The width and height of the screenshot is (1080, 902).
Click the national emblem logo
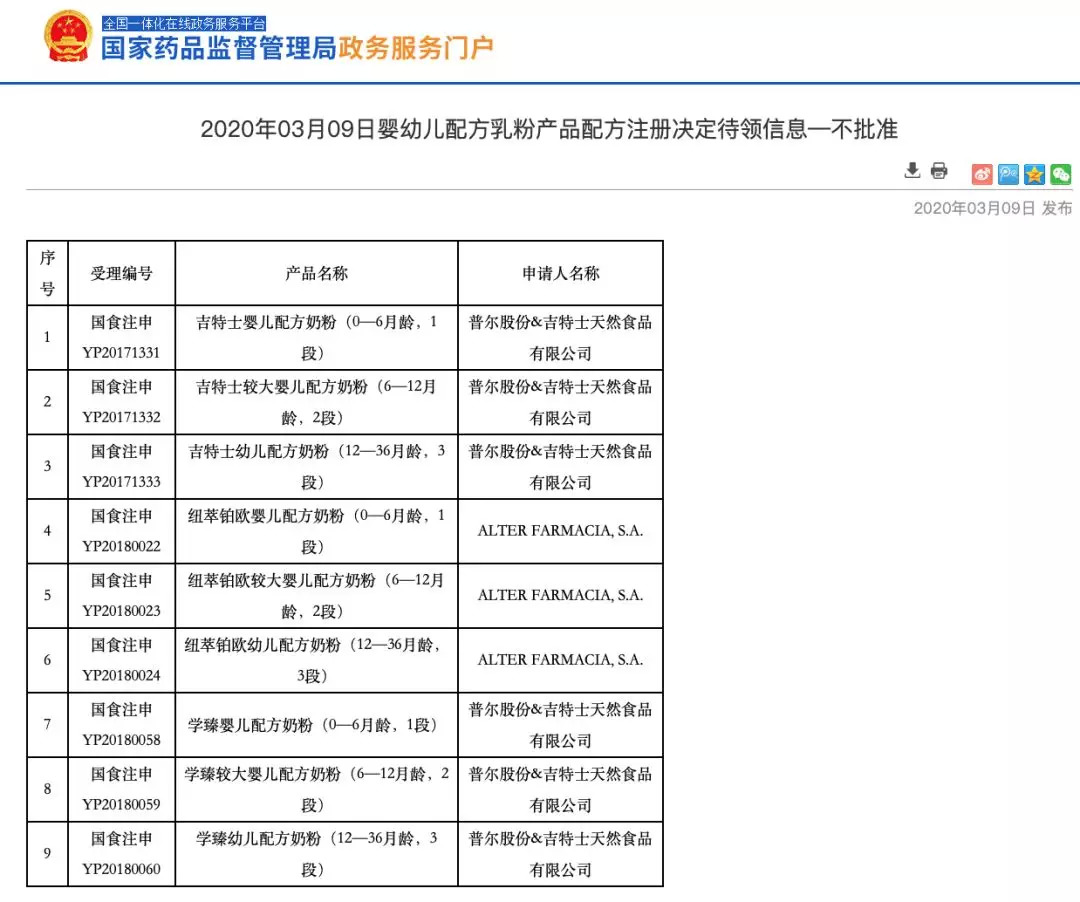(x=68, y=37)
